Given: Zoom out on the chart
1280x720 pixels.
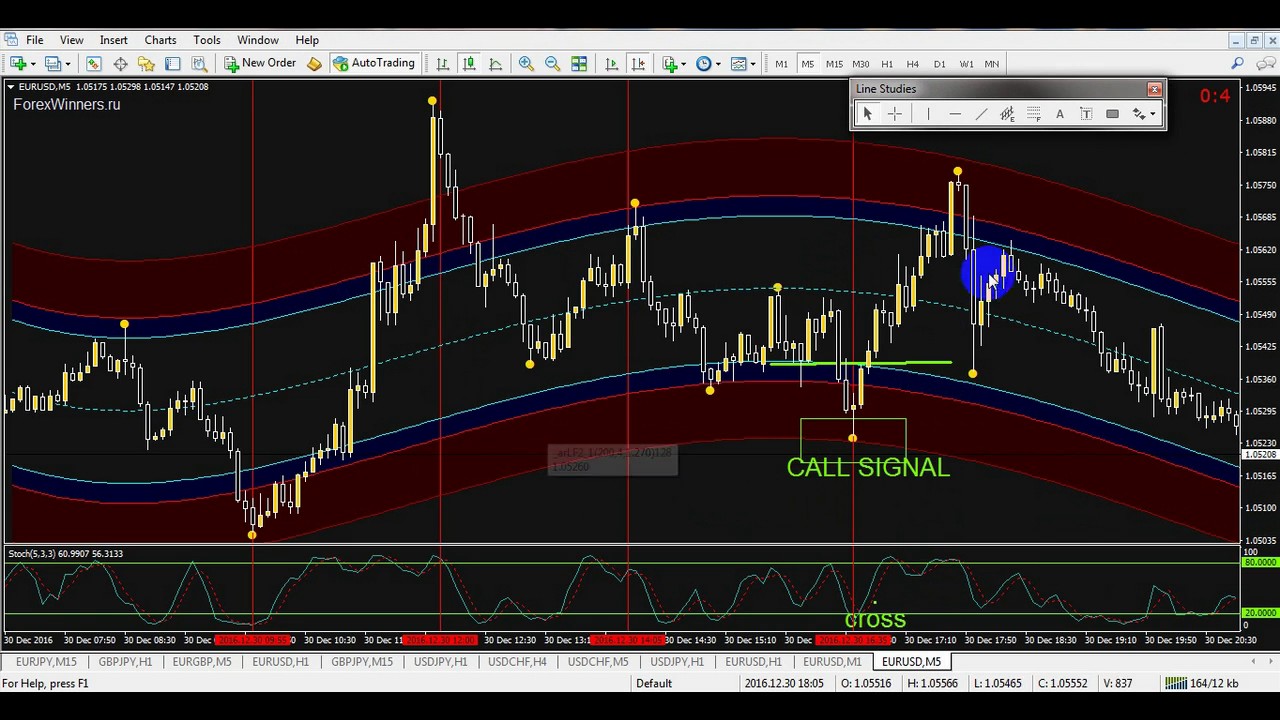Looking at the screenshot, I should tap(552, 64).
